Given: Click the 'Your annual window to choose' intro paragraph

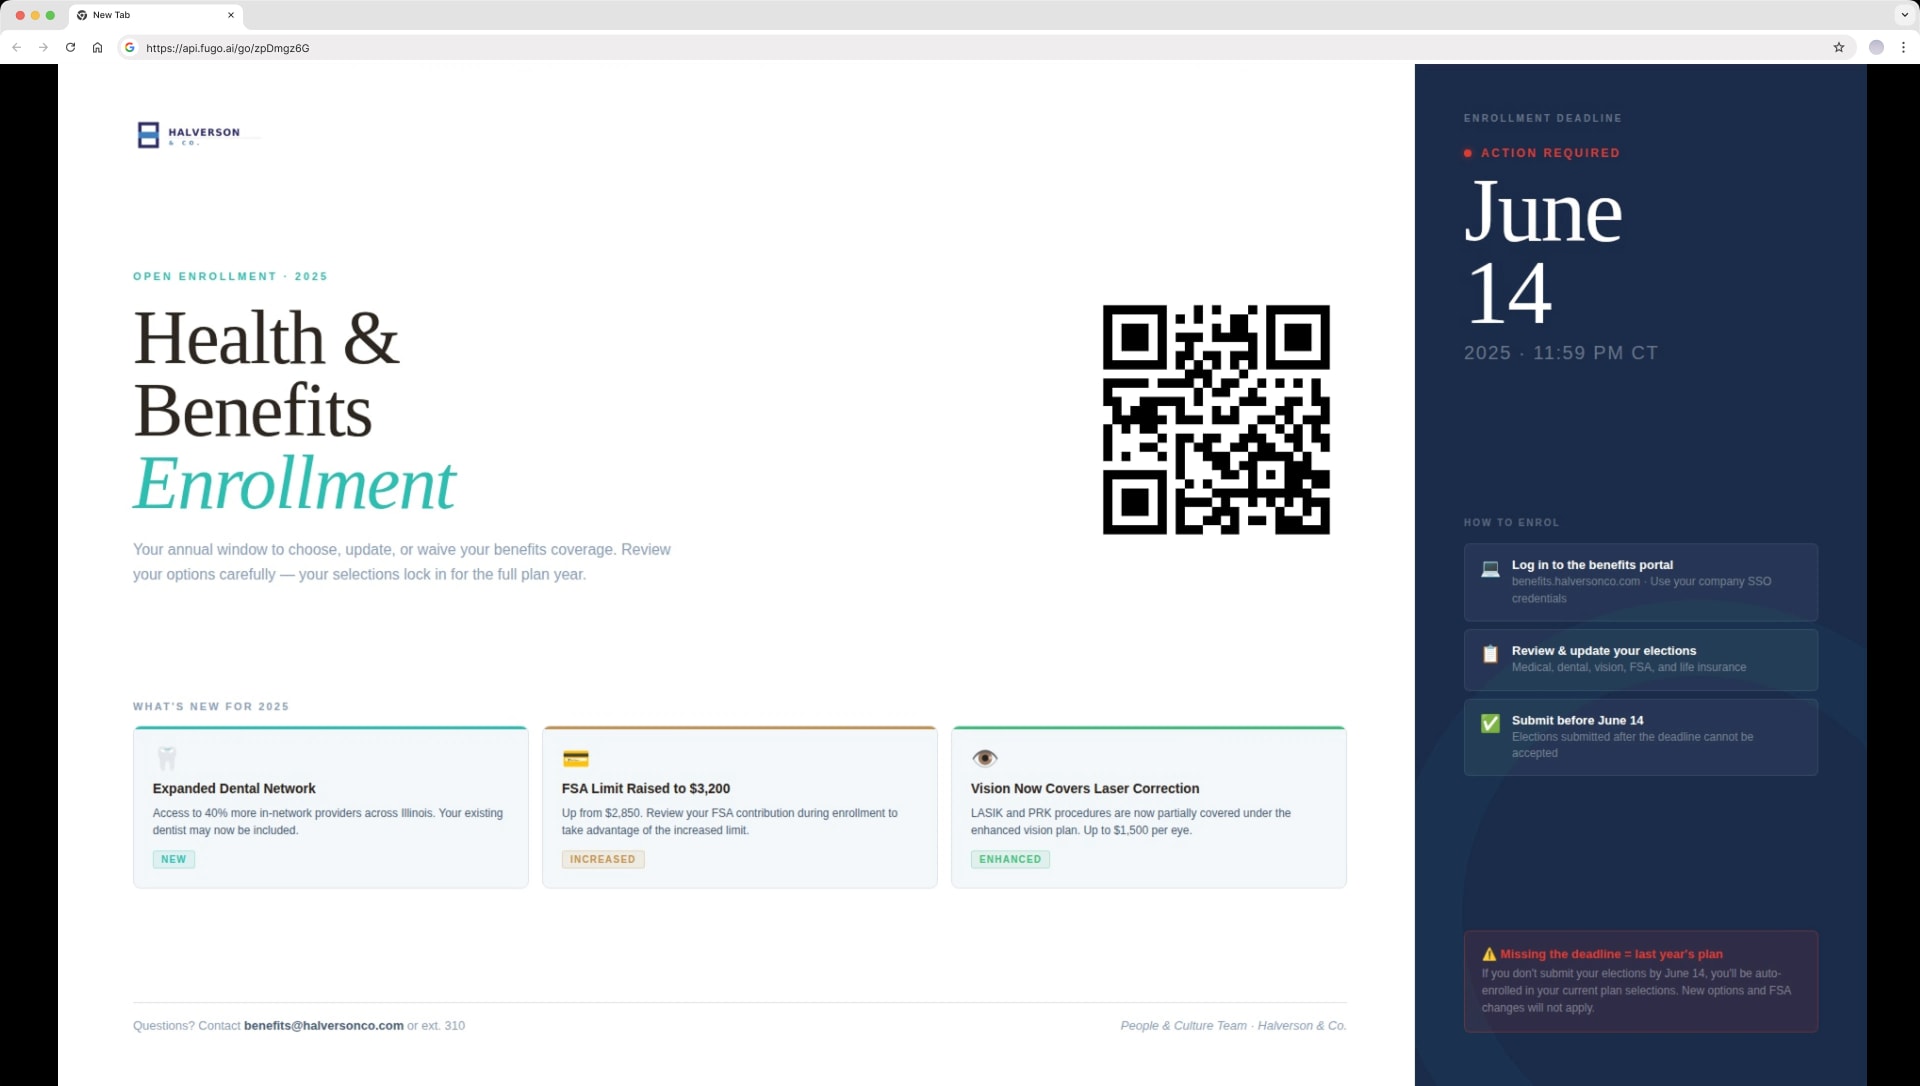Looking at the screenshot, I should click(x=402, y=562).
